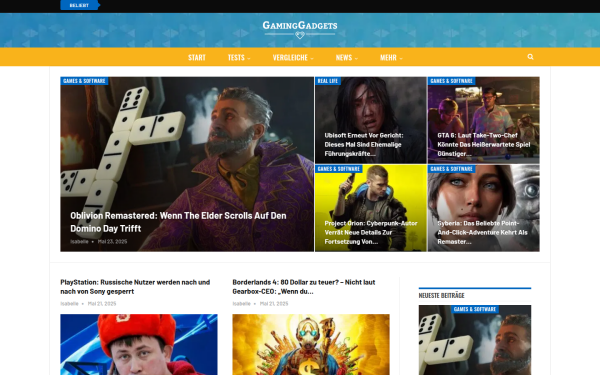Open Borderlands 4 80 Dollar headline
This screenshot has width=600, height=375.
pos(304,287)
